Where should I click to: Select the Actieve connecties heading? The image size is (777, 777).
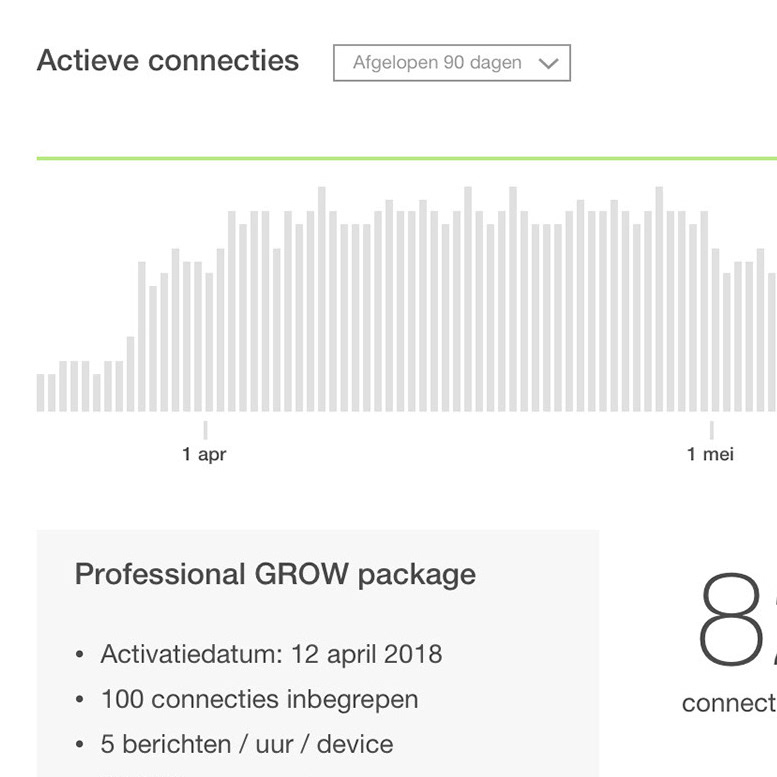click(x=168, y=60)
